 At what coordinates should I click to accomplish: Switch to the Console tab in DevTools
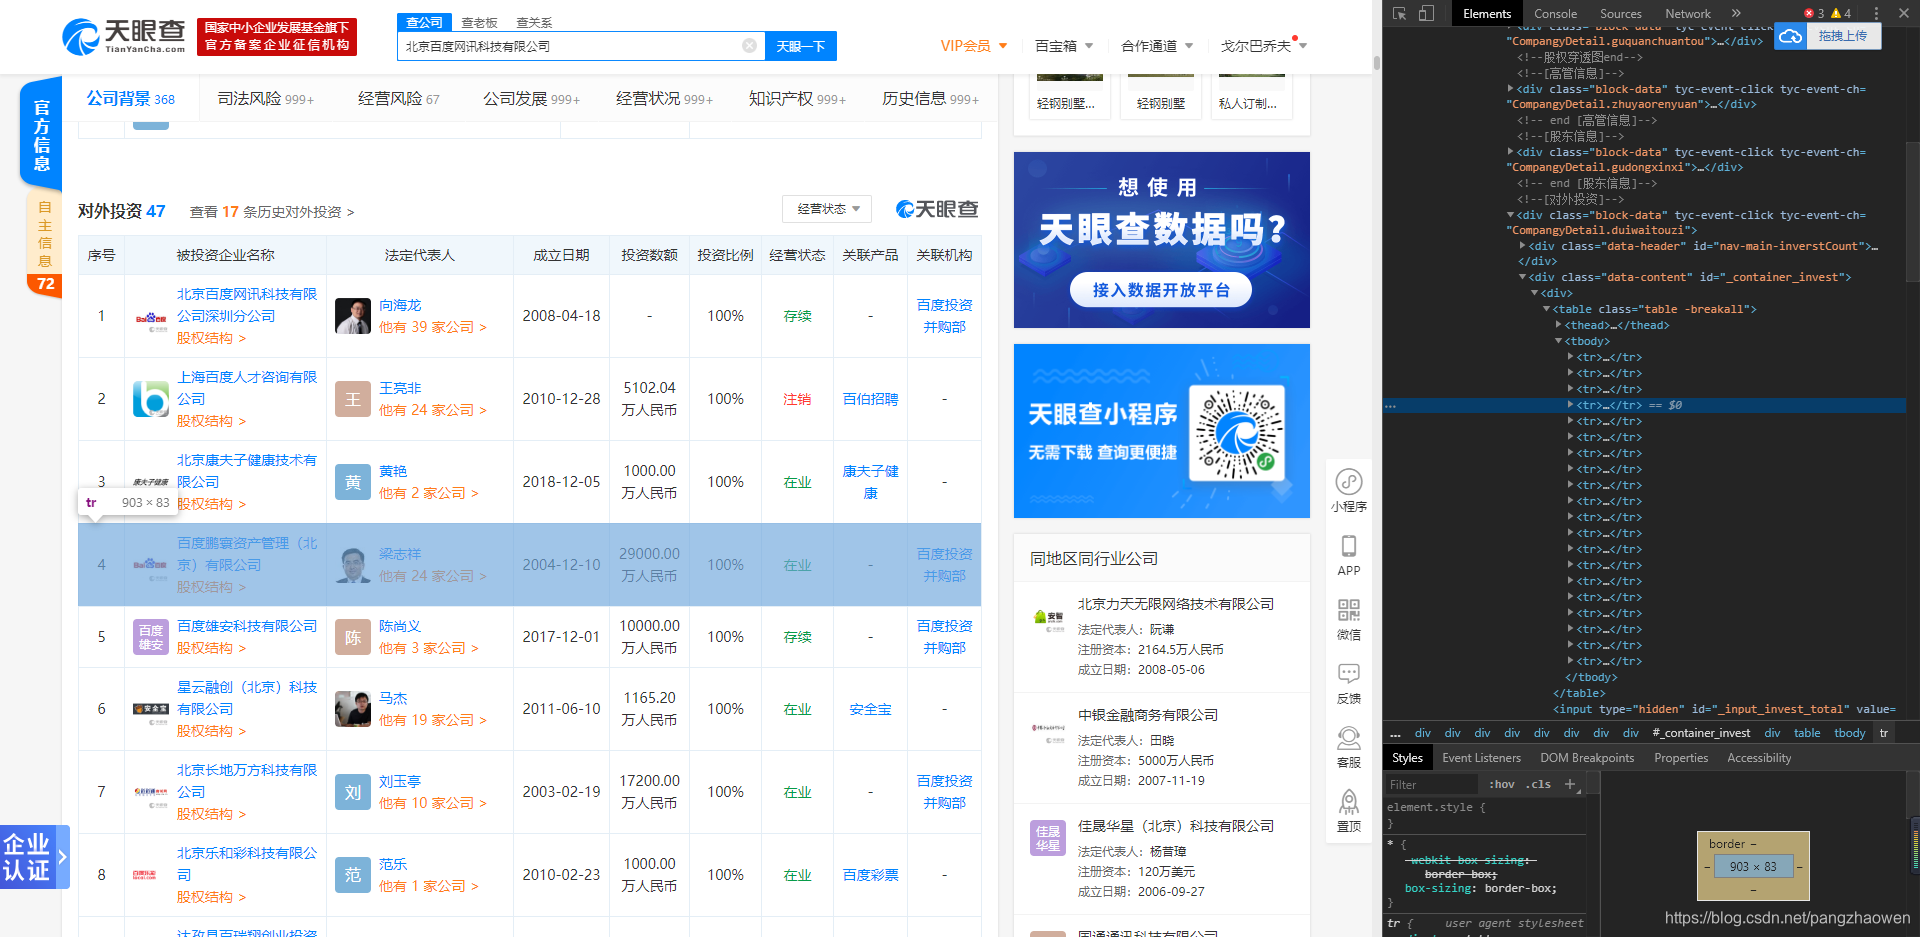(x=1555, y=13)
